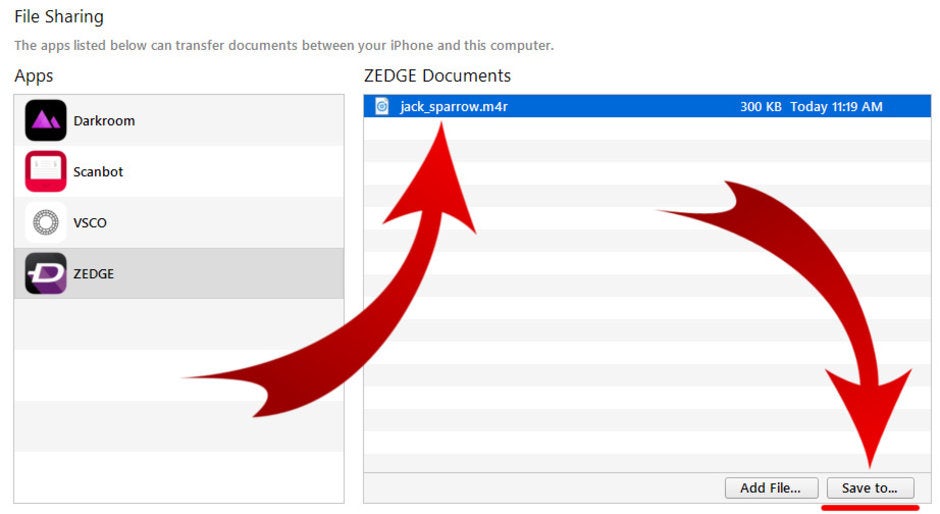The height and width of the screenshot is (514, 940).
Task: Choose Scanbot in the Apps list
Action: coord(179,171)
